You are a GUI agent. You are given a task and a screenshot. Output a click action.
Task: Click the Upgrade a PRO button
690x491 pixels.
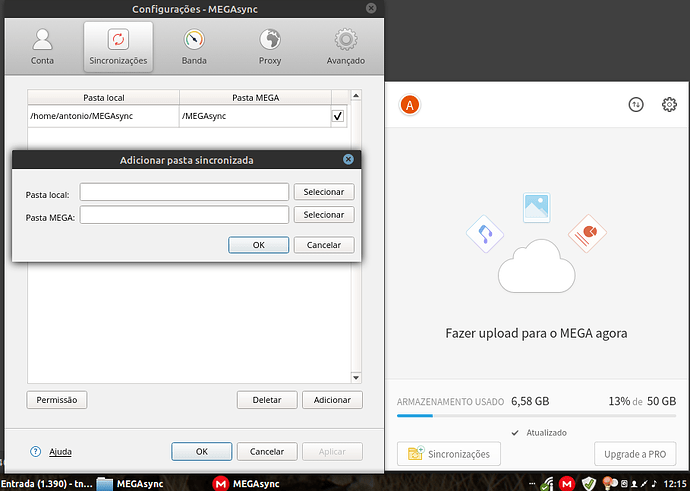click(635, 454)
